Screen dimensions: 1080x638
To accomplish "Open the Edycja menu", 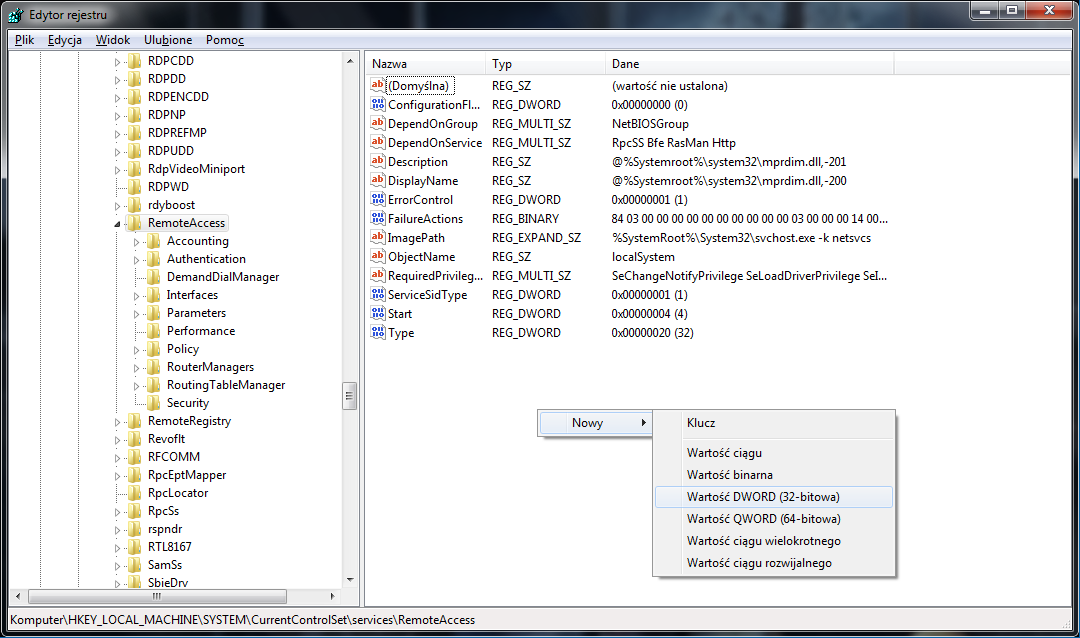I will 65,40.
